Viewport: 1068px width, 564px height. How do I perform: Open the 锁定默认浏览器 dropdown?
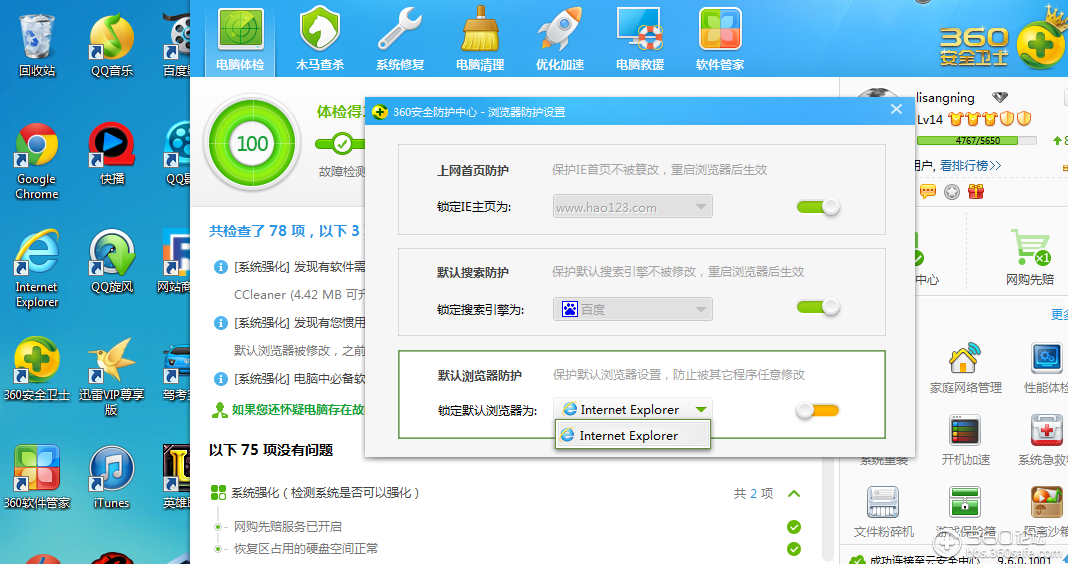click(633, 409)
